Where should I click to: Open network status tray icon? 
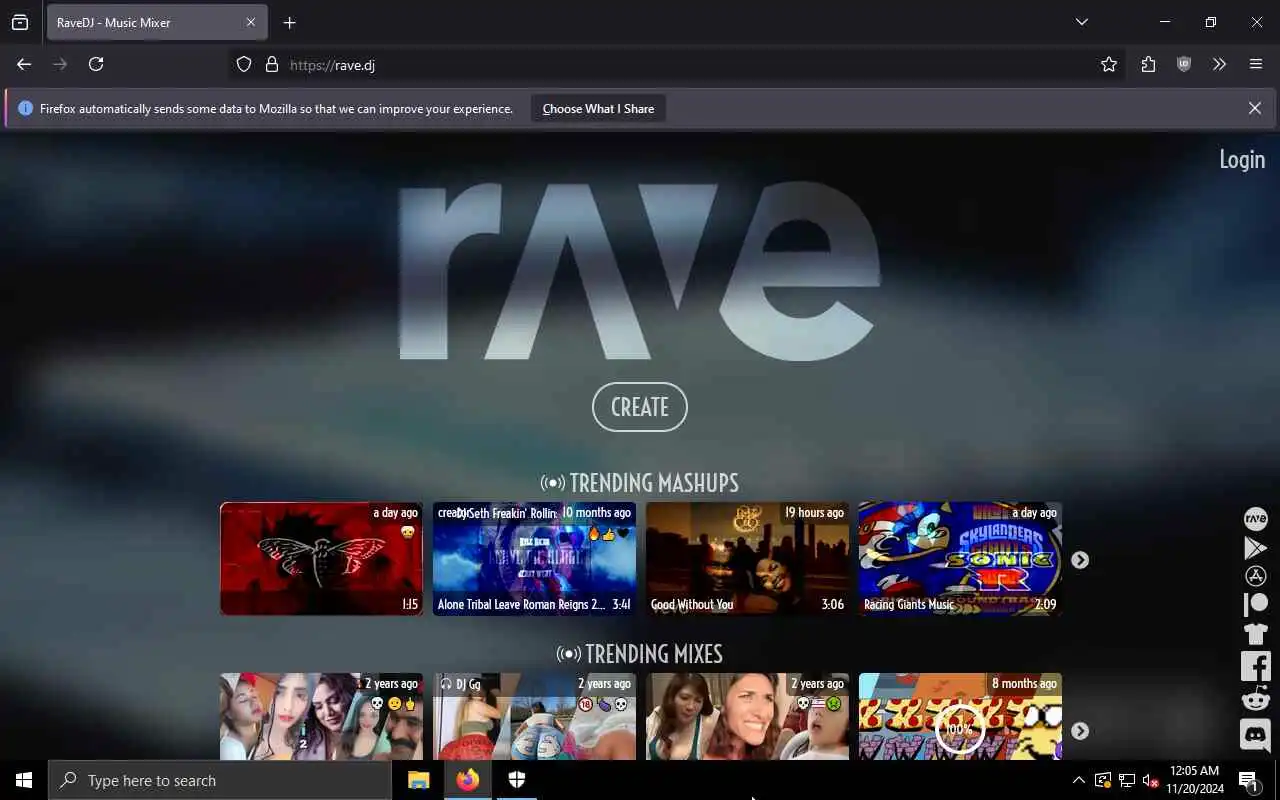[1126, 780]
